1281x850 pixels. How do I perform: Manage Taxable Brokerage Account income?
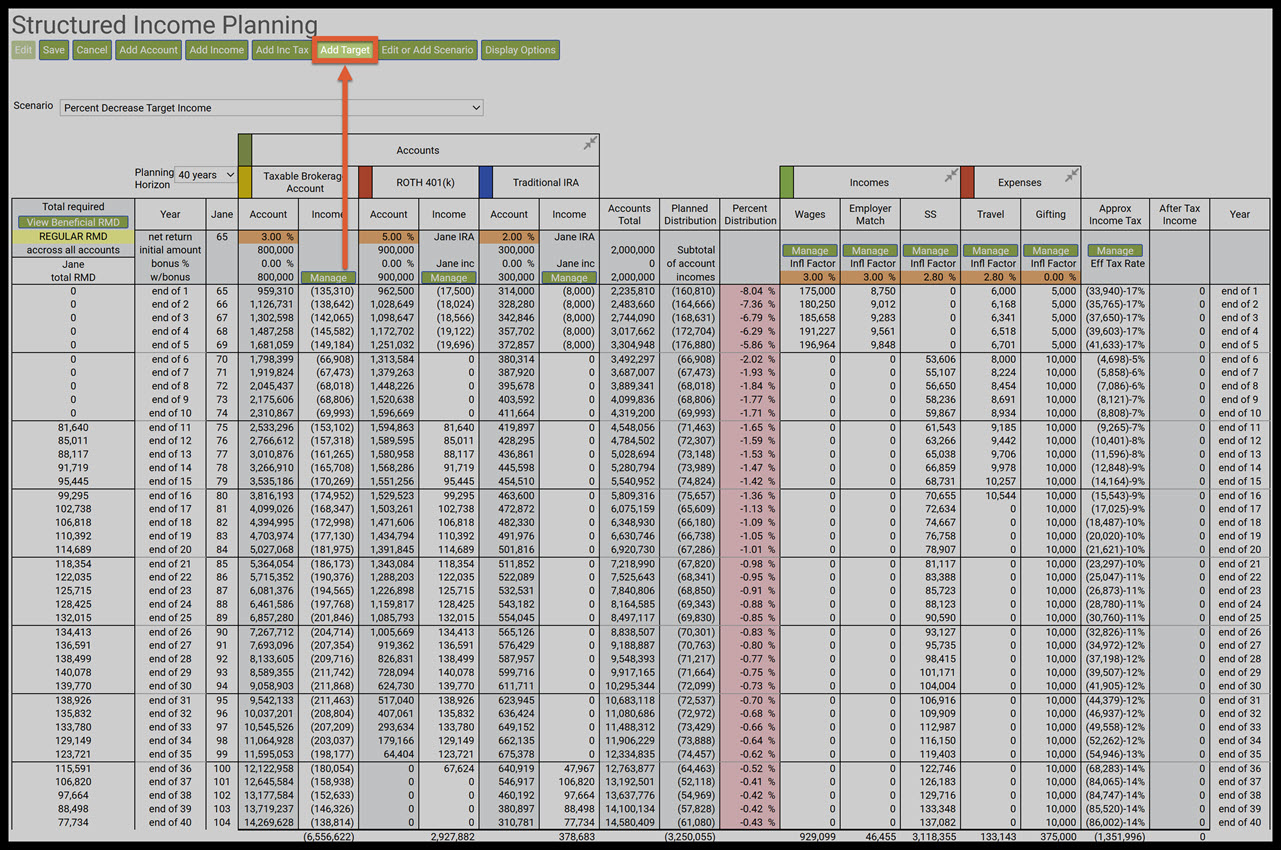[x=328, y=277]
